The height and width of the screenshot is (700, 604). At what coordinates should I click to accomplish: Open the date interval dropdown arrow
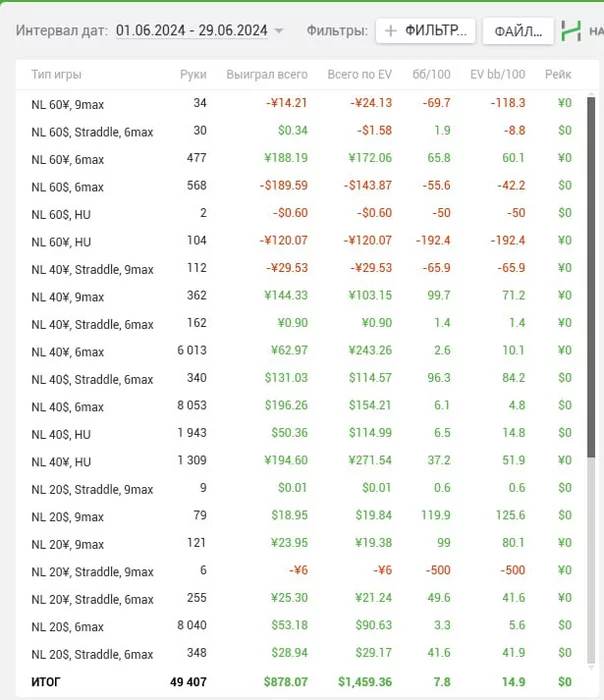click(279, 31)
